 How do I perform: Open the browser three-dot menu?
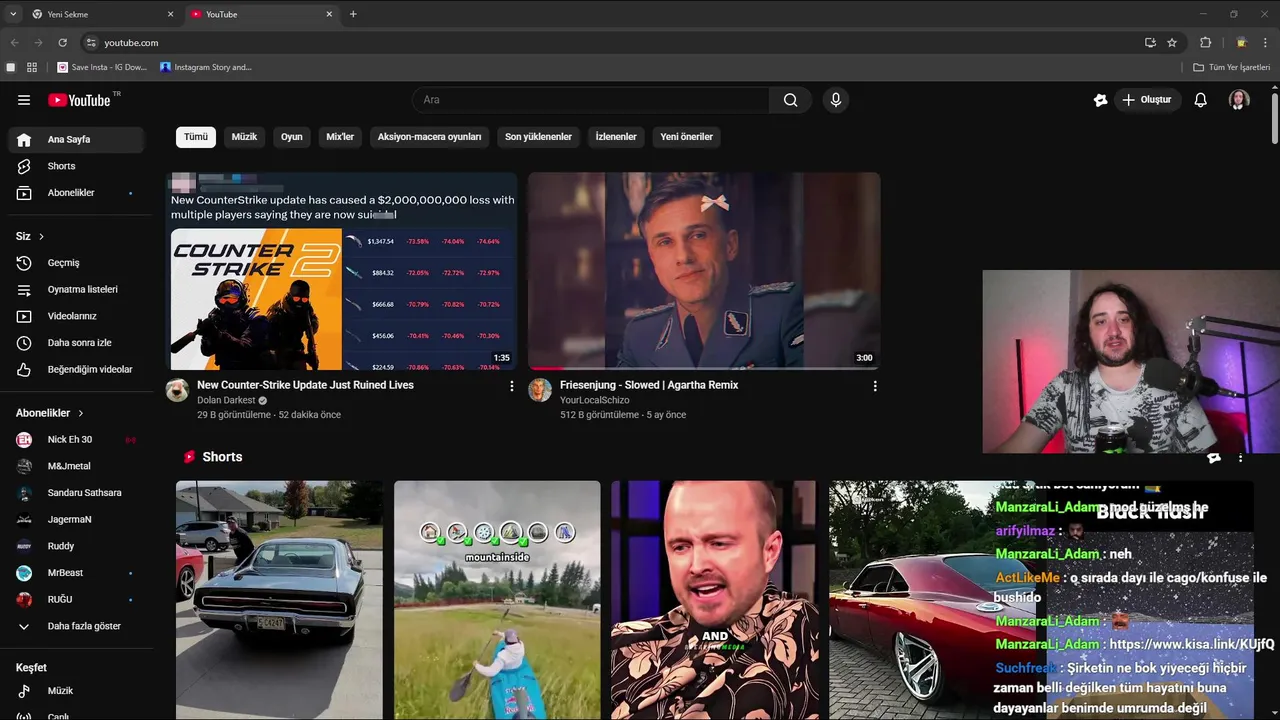coord(1266,43)
